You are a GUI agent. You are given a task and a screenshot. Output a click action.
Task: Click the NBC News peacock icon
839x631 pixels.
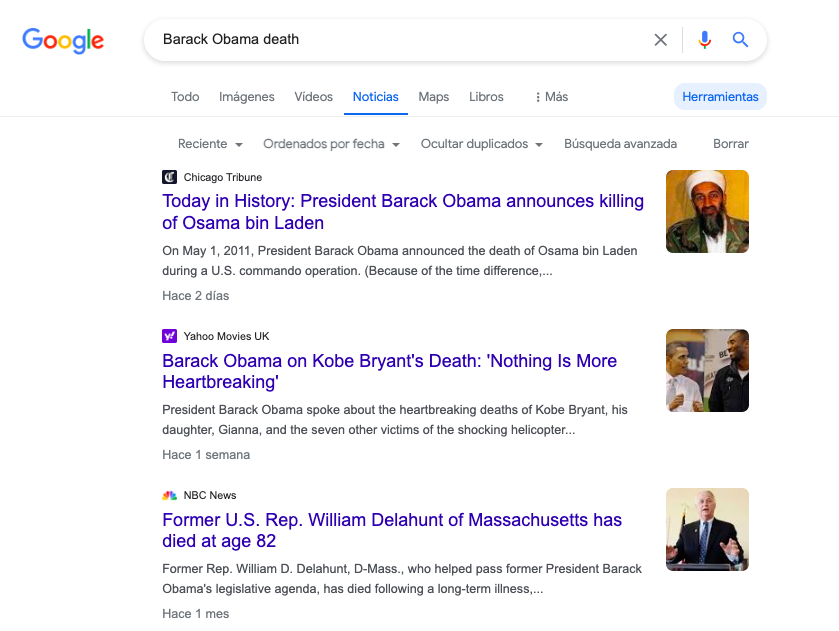[x=170, y=495]
